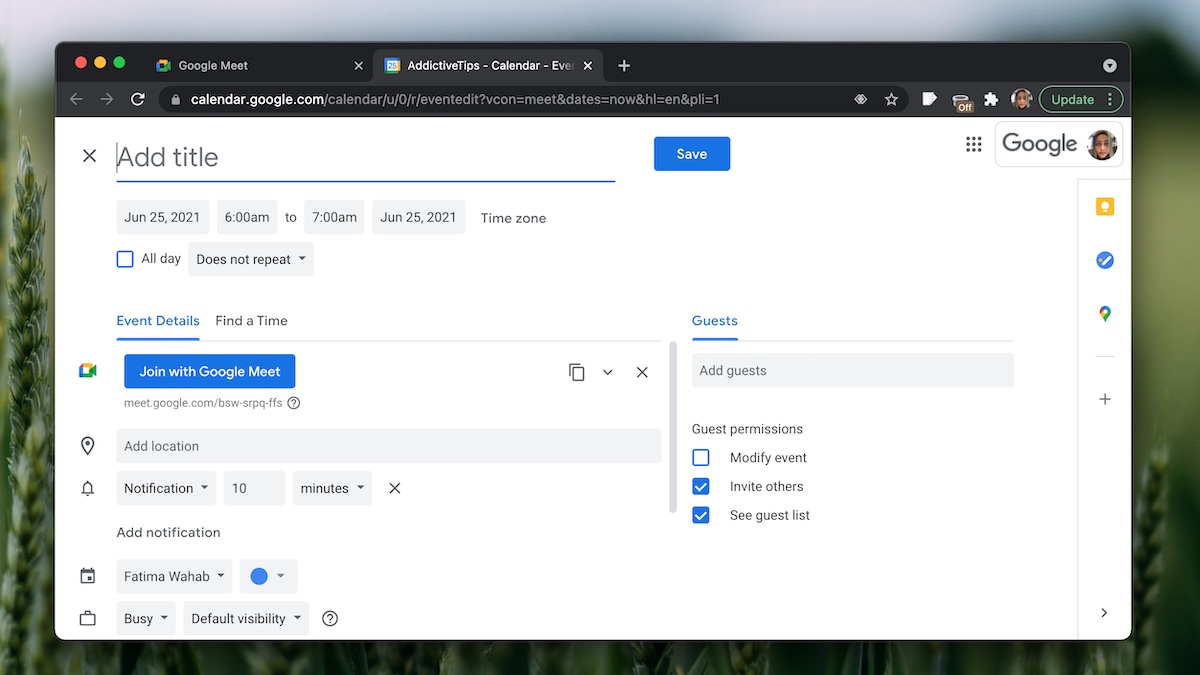This screenshot has width=1200, height=675.
Task: Open the event color dropdown
Action: 268,576
